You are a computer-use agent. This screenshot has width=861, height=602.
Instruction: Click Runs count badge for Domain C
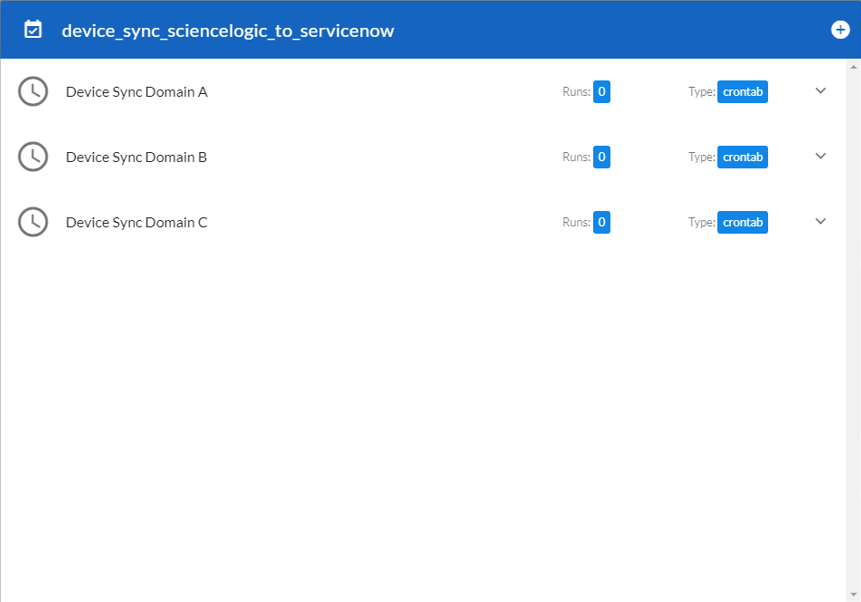click(601, 222)
